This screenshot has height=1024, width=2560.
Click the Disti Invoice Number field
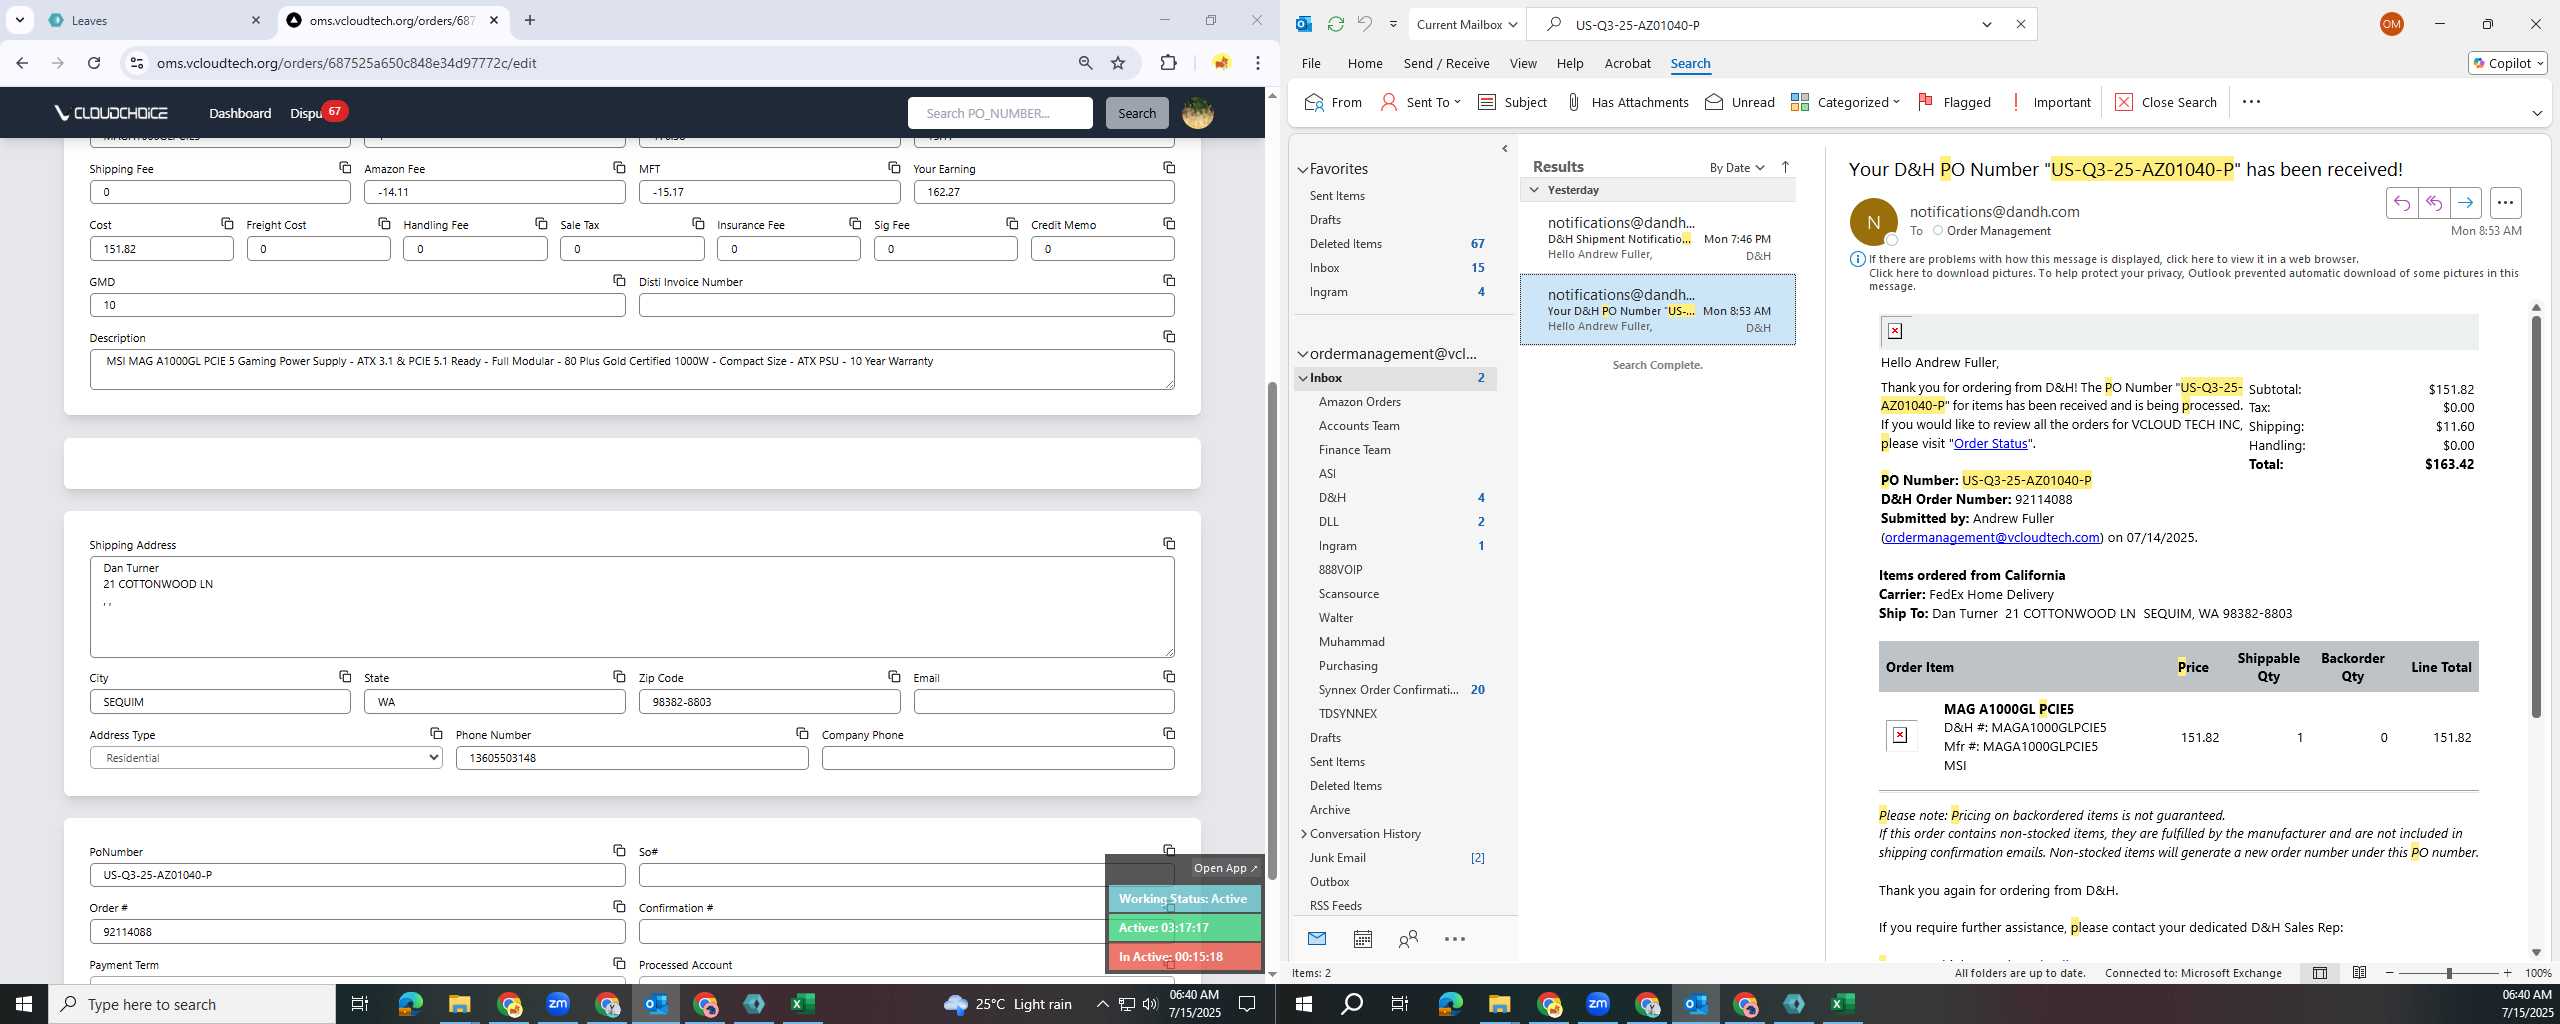906,305
